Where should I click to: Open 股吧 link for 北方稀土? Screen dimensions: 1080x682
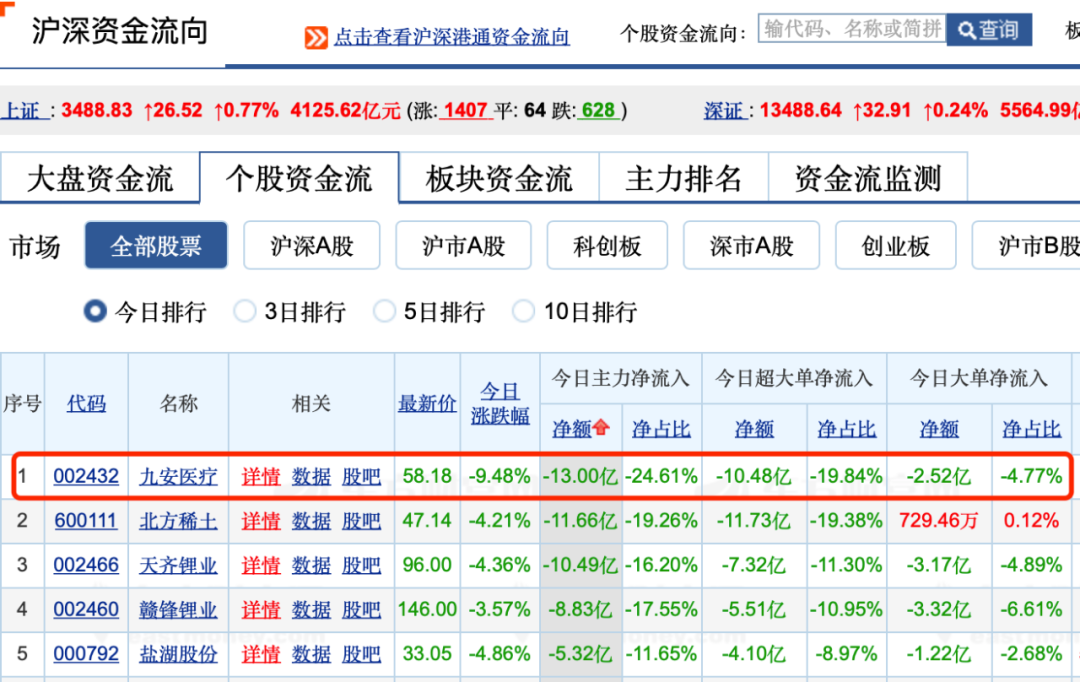tap(361, 520)
